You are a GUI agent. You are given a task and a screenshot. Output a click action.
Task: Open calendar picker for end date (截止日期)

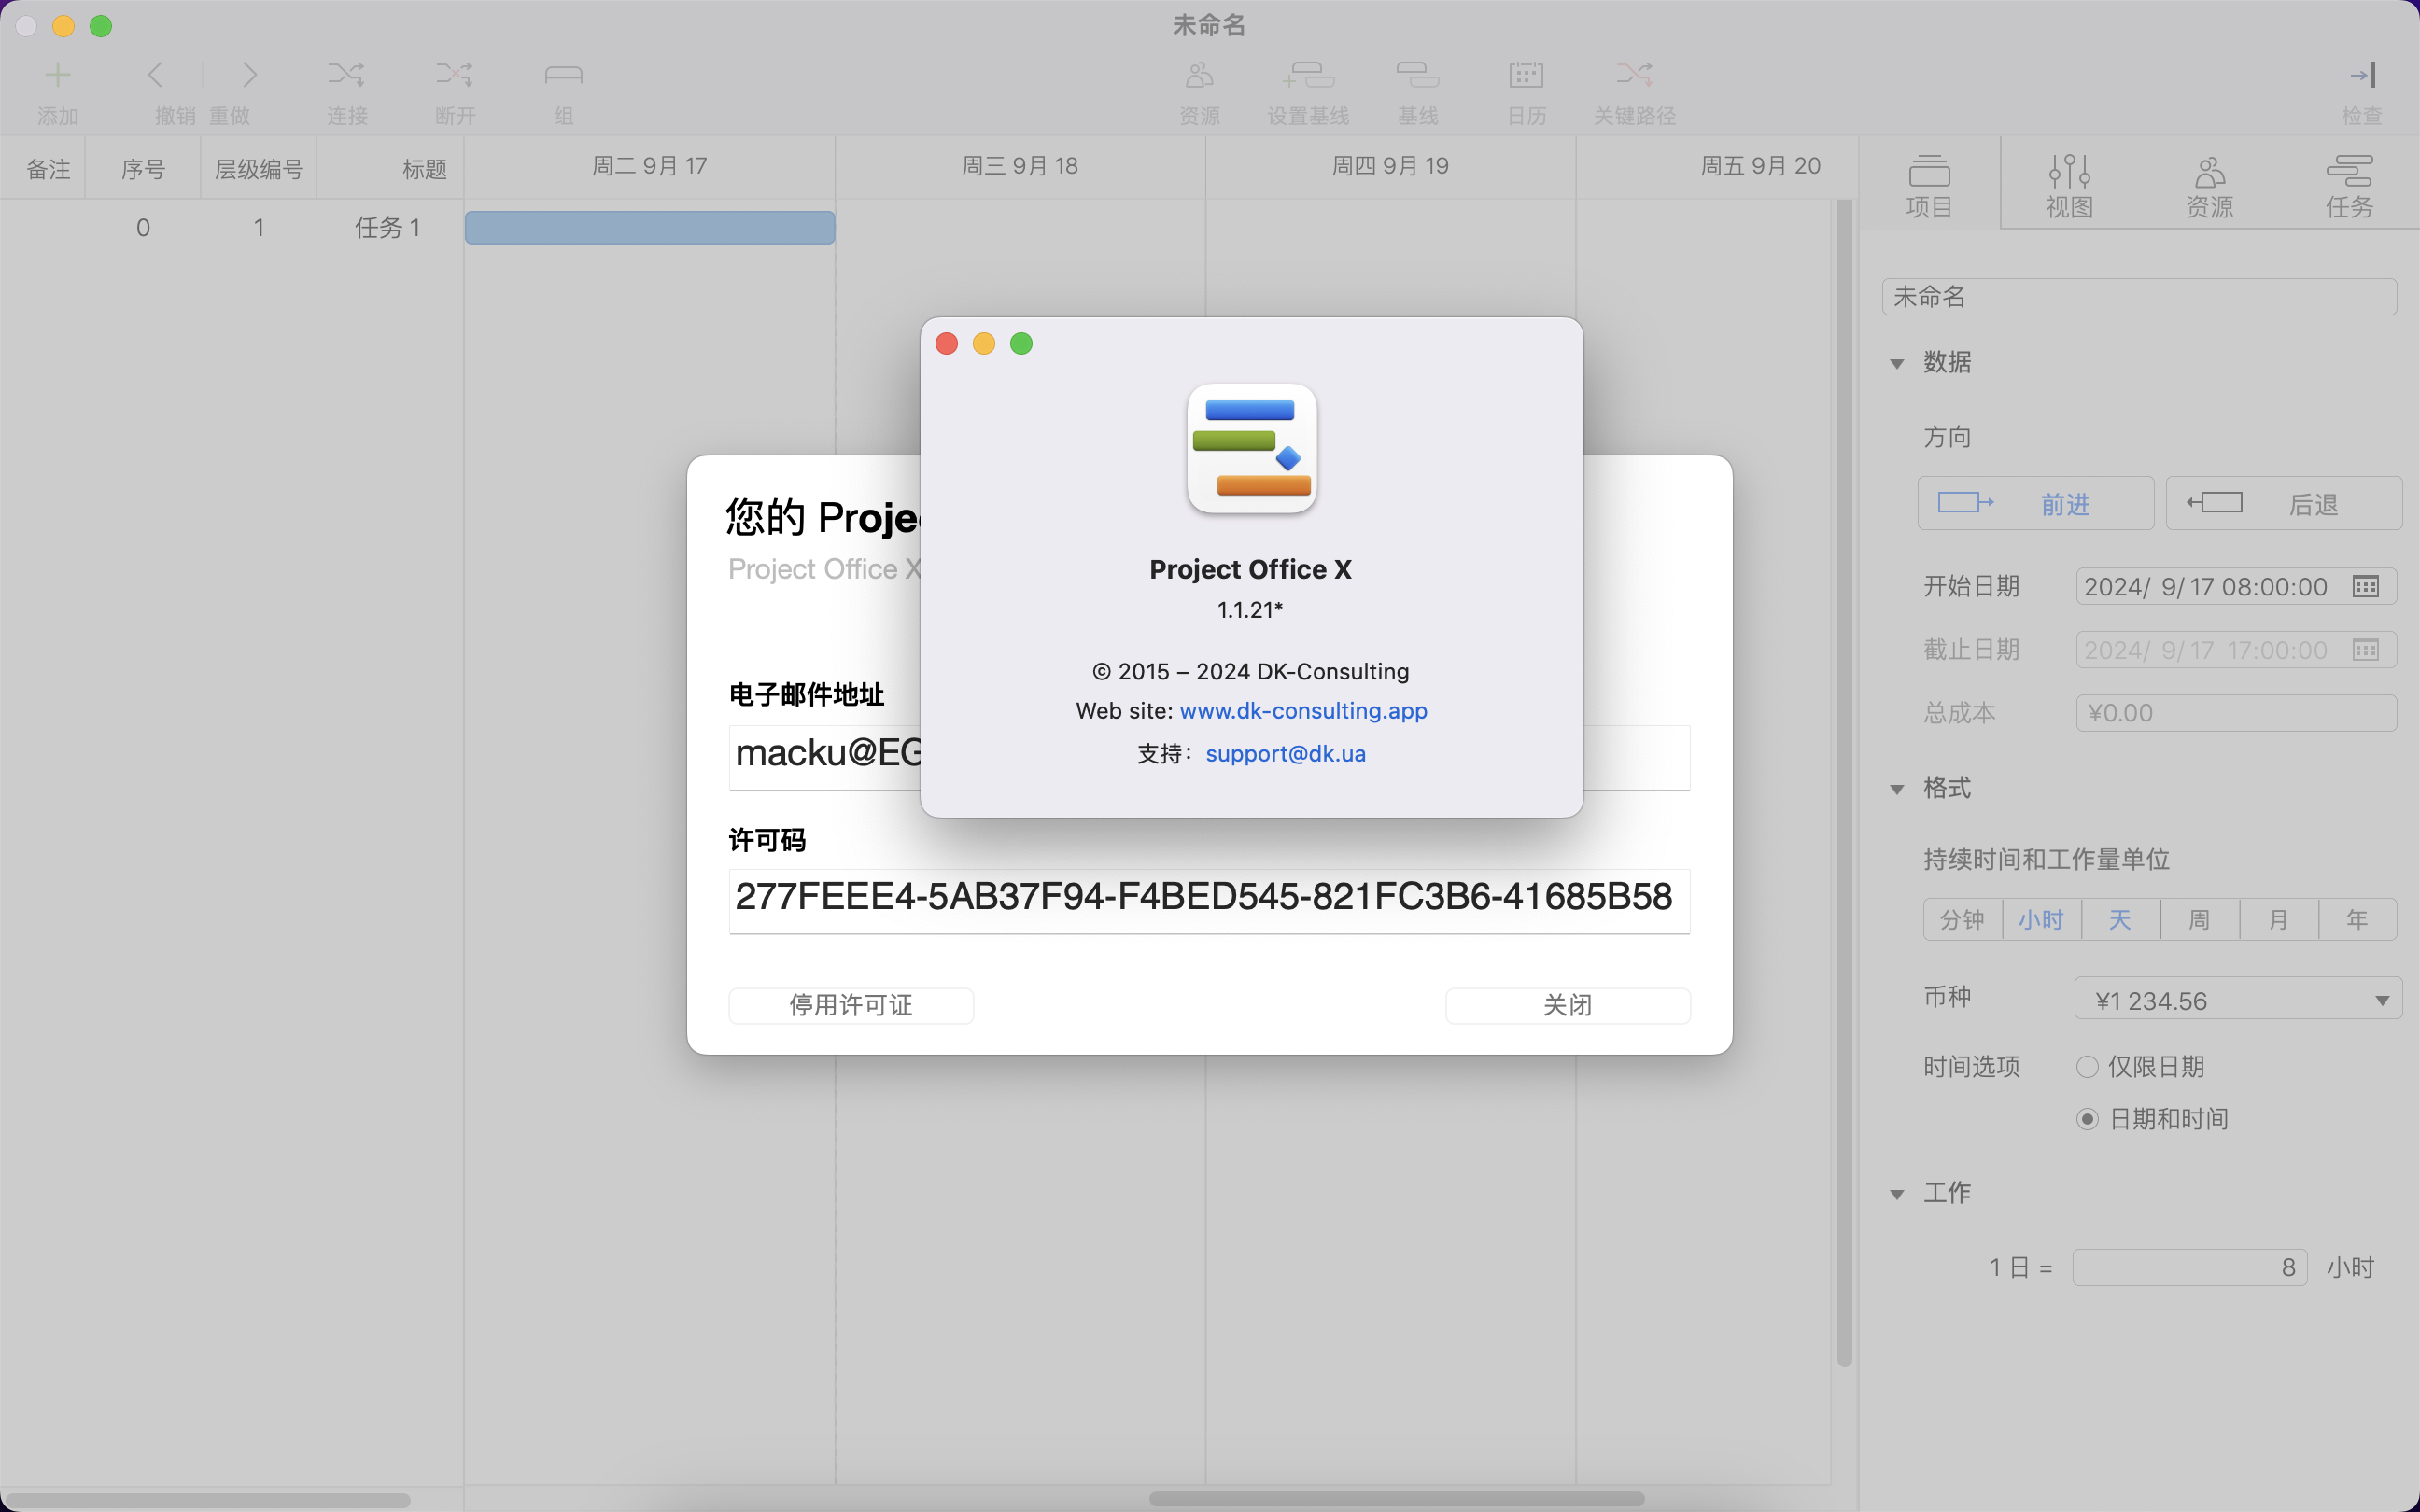(x=2365, y=650)
